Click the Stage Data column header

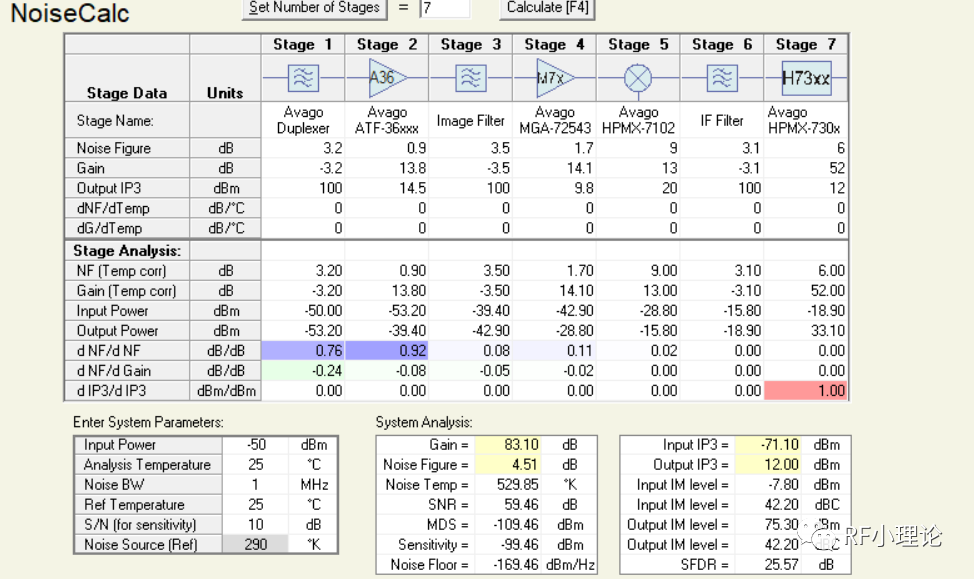pyautogui.click(x=127, y=78)
